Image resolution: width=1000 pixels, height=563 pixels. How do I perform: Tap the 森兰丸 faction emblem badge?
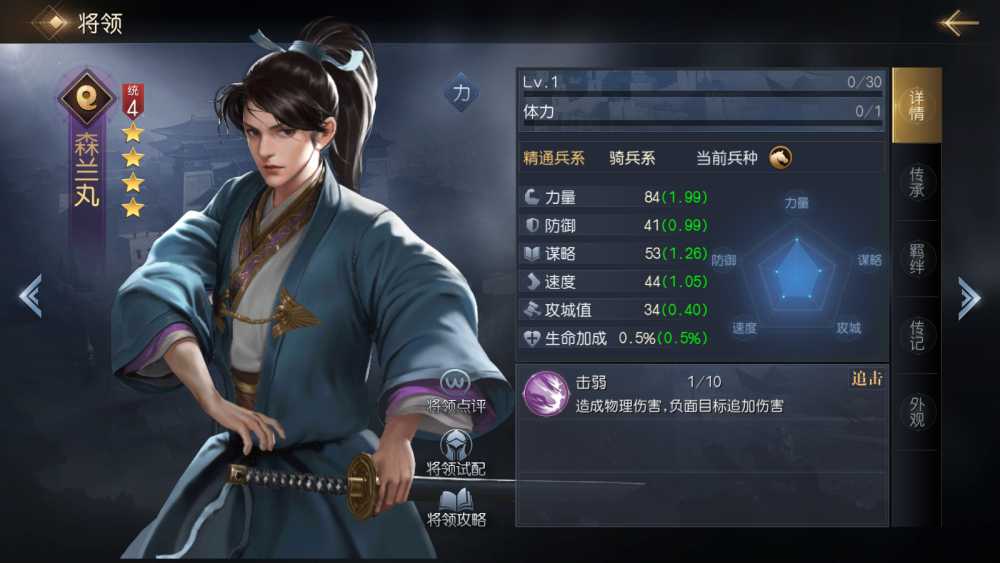[87, 97]
